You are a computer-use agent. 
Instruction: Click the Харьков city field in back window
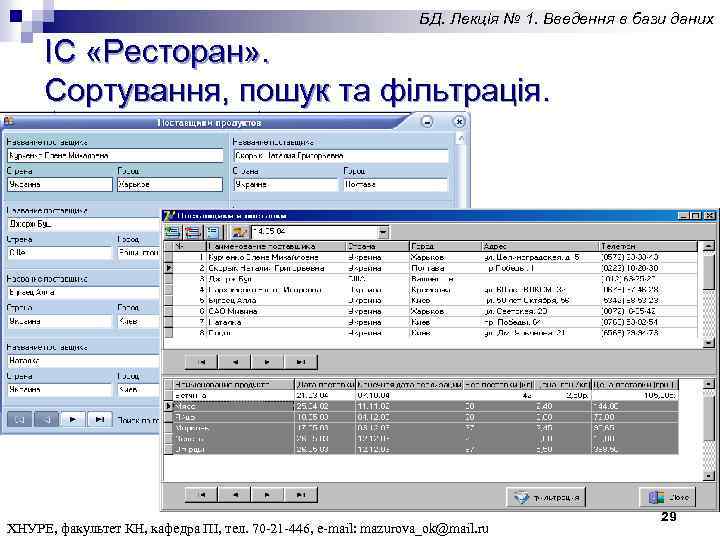coord(169,184)
